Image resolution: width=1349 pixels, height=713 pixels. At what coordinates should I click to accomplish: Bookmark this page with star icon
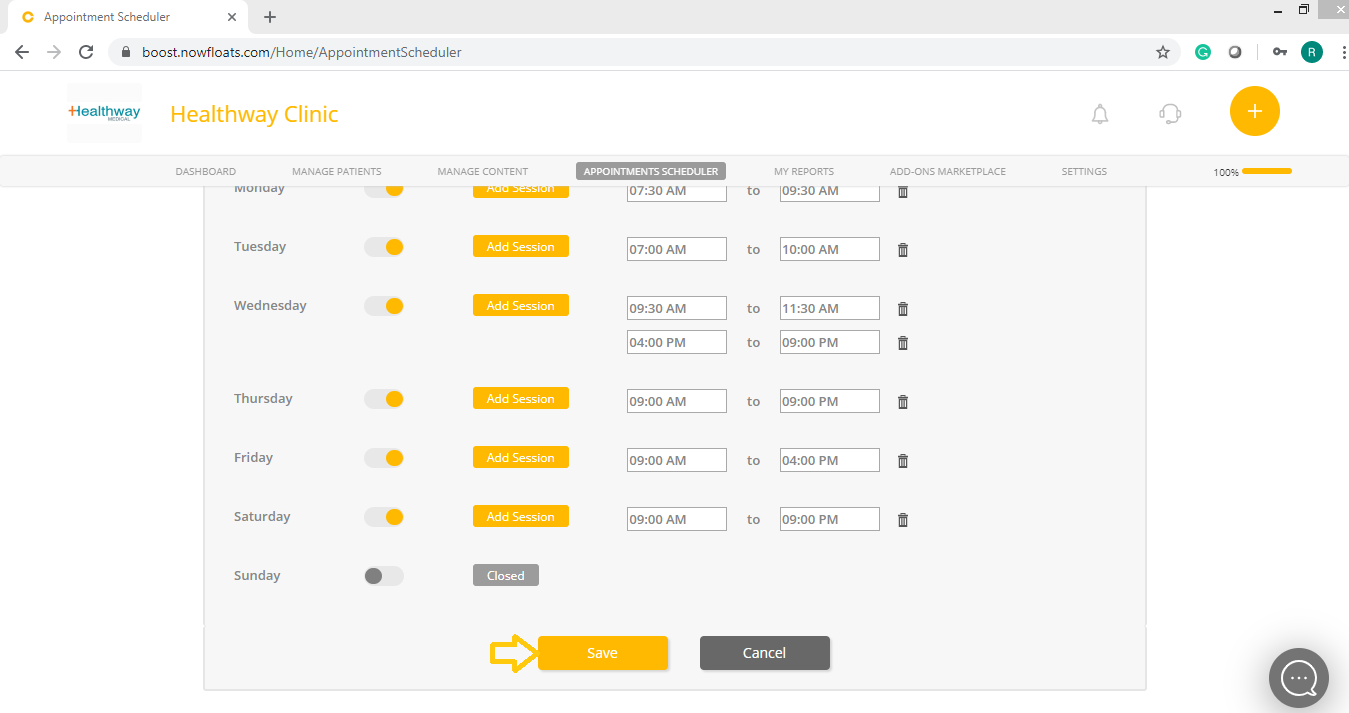pyautogui.click(x=1163, y=52)
